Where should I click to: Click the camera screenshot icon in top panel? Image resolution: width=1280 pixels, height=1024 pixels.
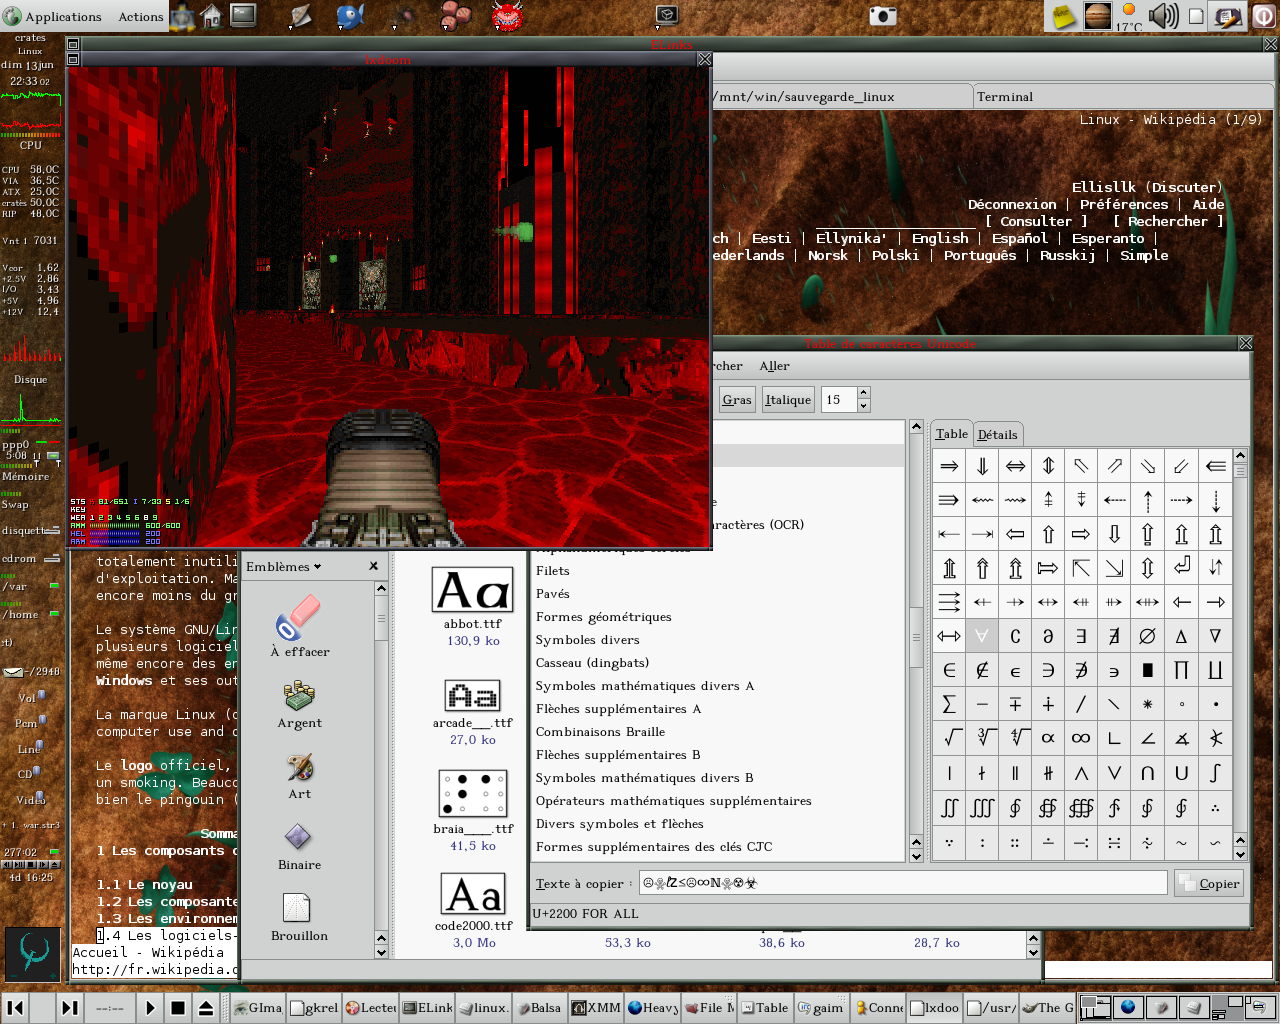882,15
